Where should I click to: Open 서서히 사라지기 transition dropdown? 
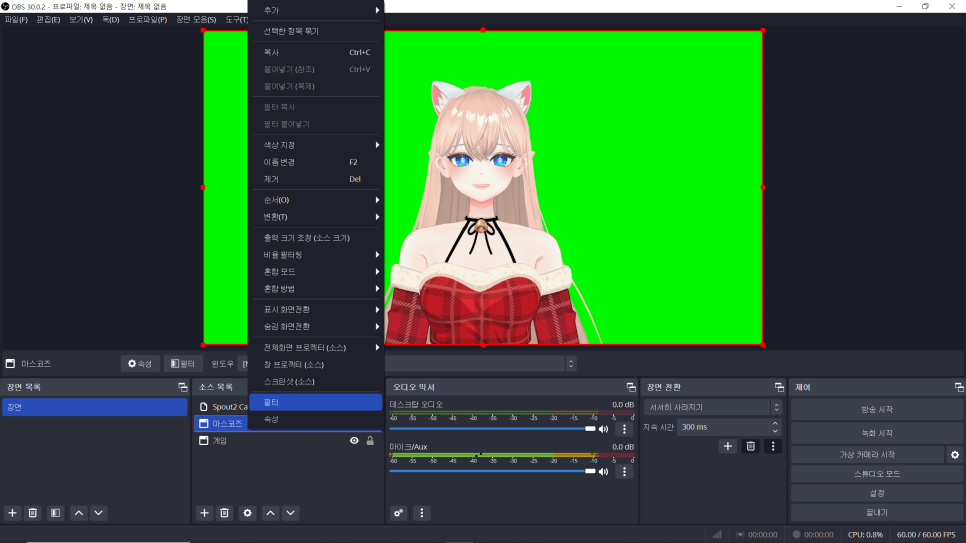(713, 407)
